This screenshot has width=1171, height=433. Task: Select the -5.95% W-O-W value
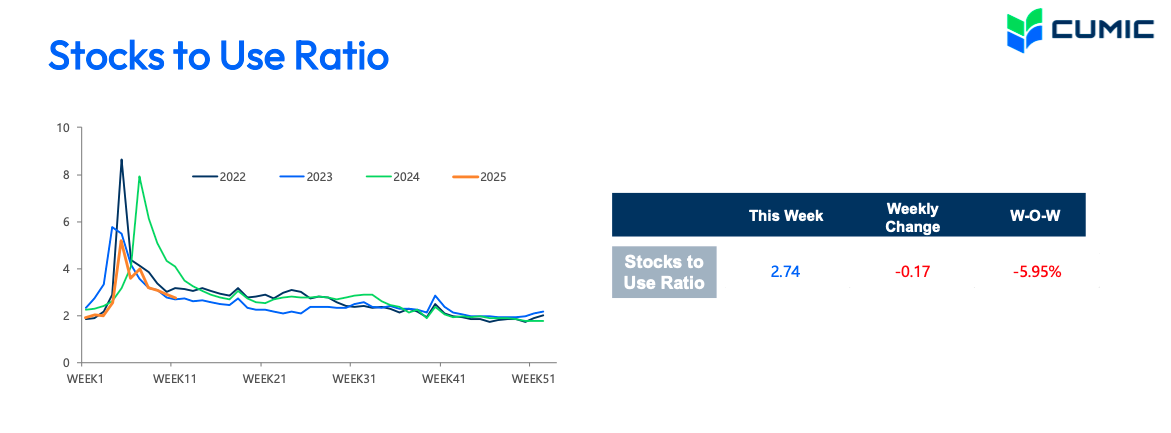[x=1034, y=271]
